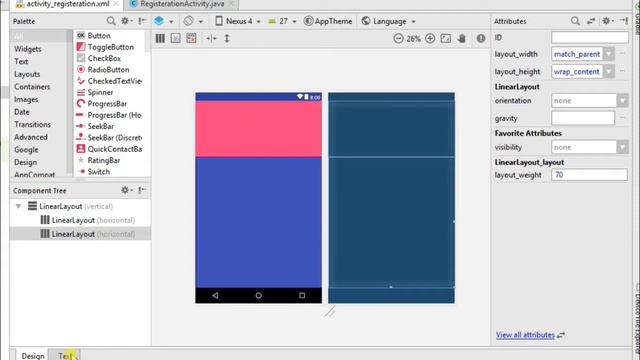640x360 pixels.
Task: Click pink layout in design preview
Action: pyautogui.click(x=258, y=129)
